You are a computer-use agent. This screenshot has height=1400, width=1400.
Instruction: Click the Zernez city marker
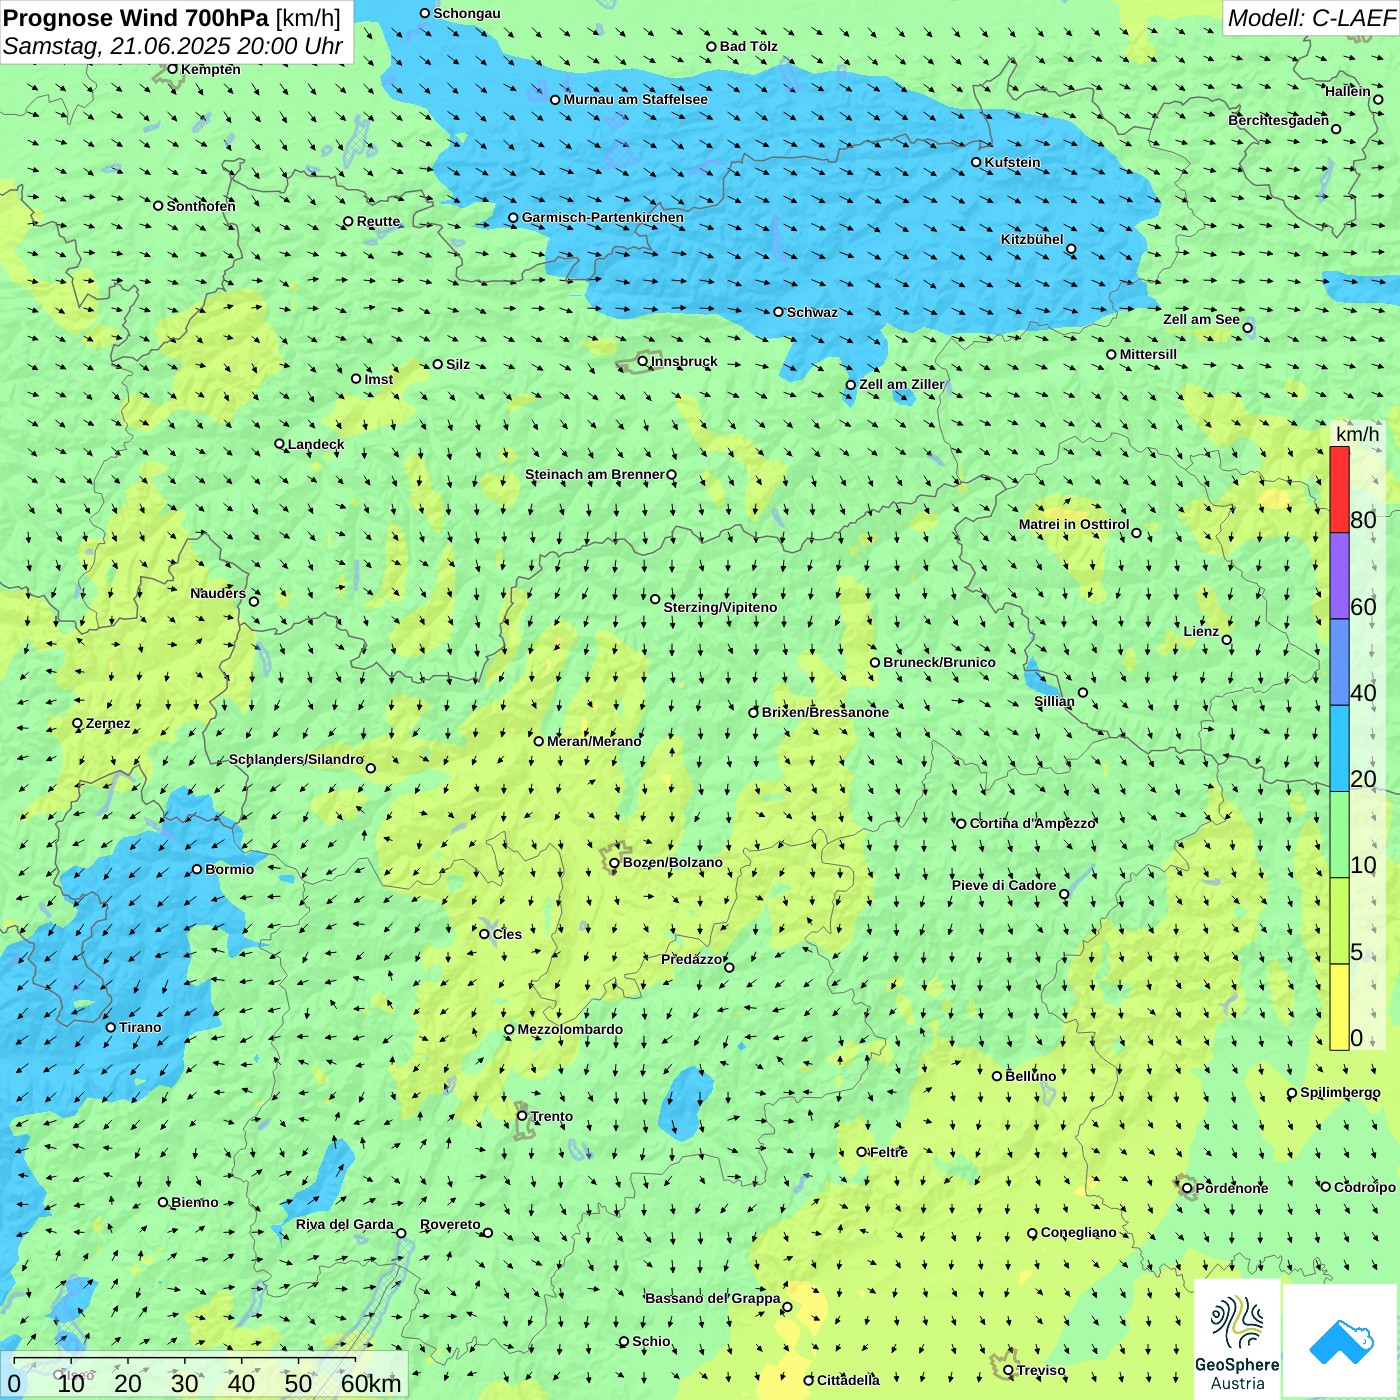point(77,723)
